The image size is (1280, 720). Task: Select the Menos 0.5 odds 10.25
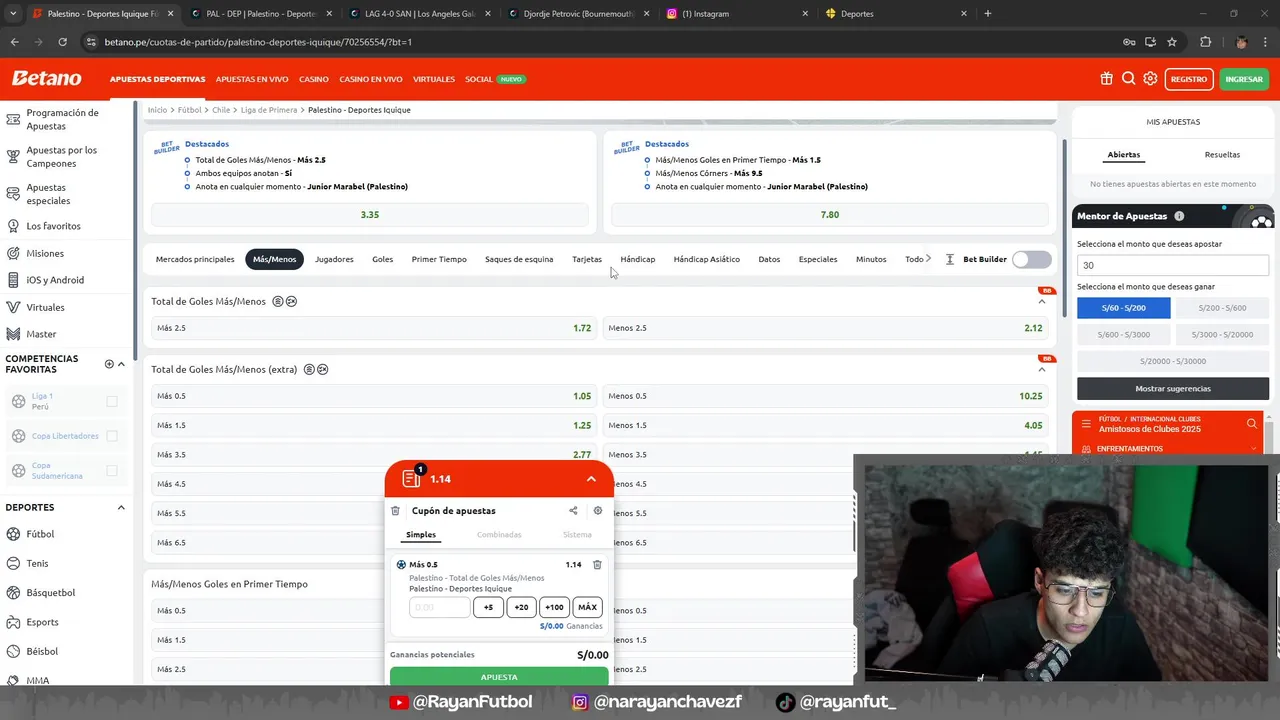[826, 396]
